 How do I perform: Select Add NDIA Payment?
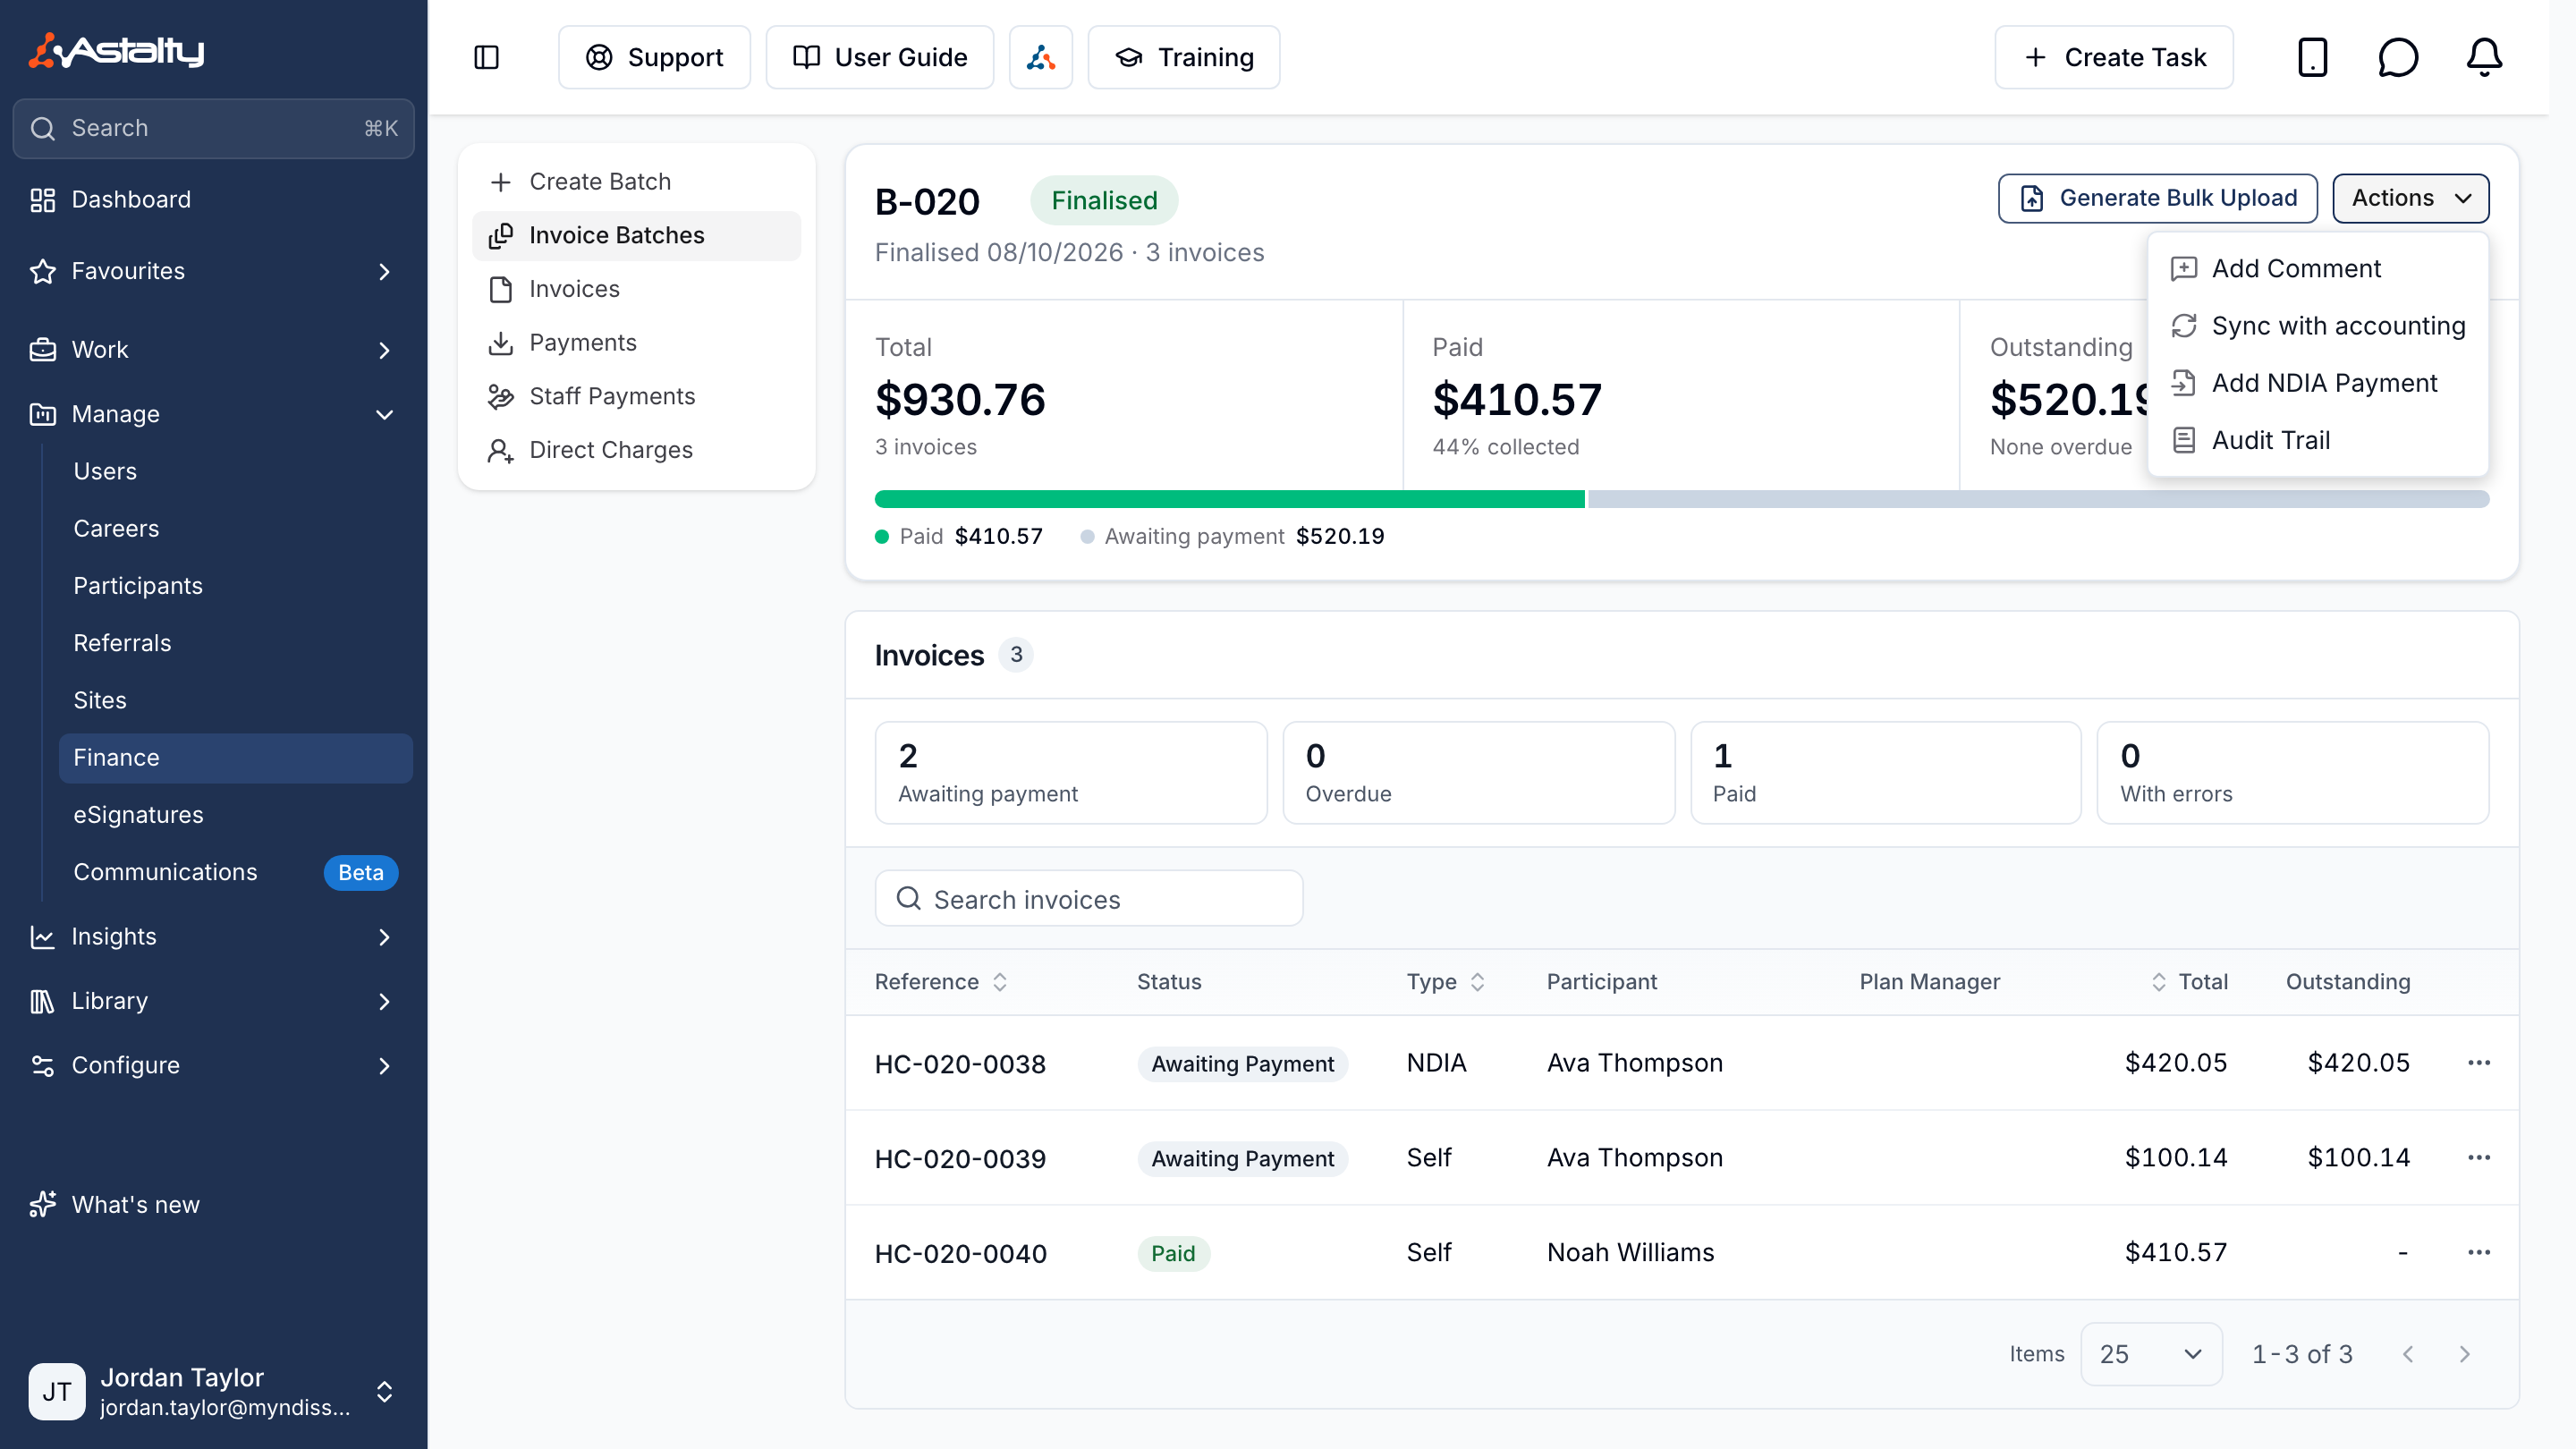2317,383
